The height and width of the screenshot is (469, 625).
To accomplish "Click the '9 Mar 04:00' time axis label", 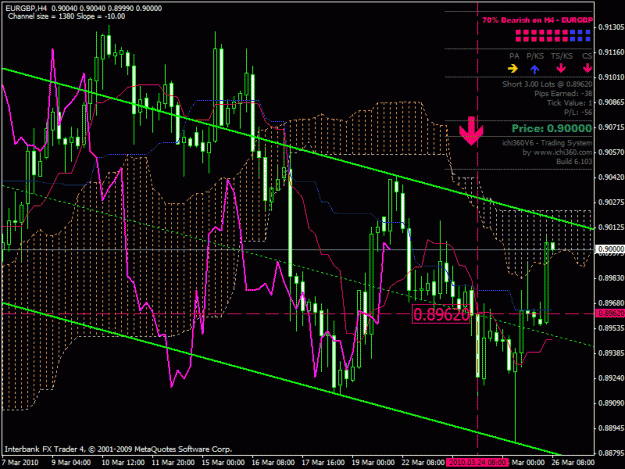I will click(71, 462).
